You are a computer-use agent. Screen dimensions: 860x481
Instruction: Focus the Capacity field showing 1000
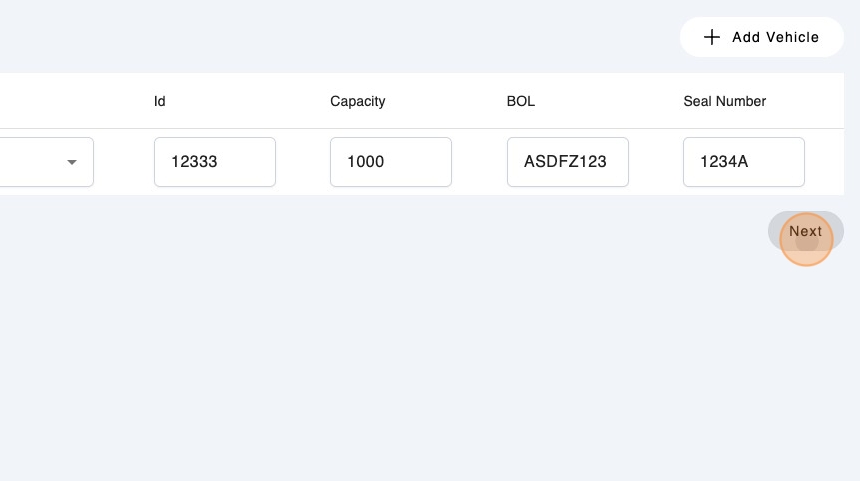pos(391,162)
